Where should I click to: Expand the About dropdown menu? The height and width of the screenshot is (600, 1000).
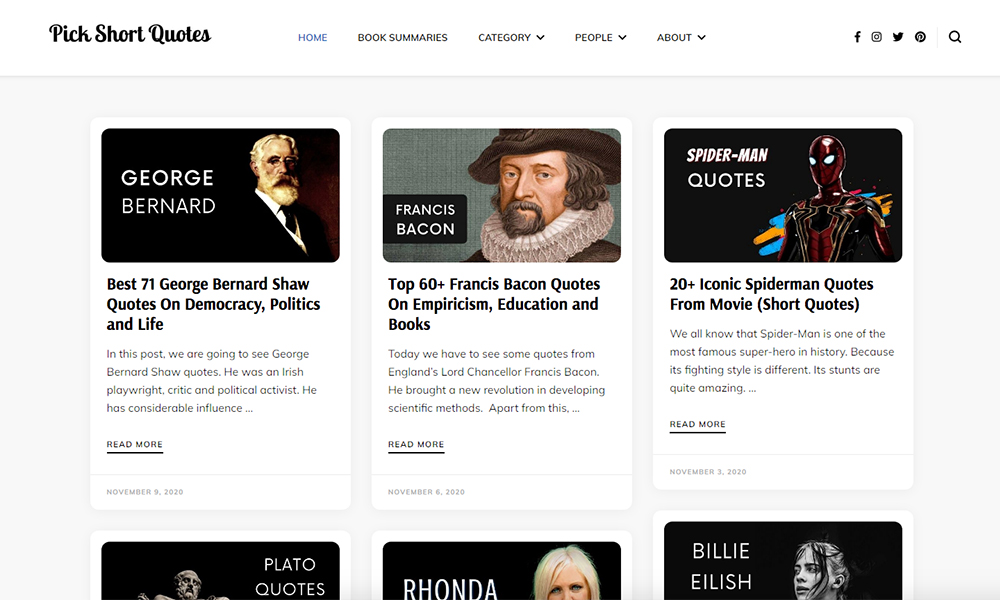click(x=681, y=38)
